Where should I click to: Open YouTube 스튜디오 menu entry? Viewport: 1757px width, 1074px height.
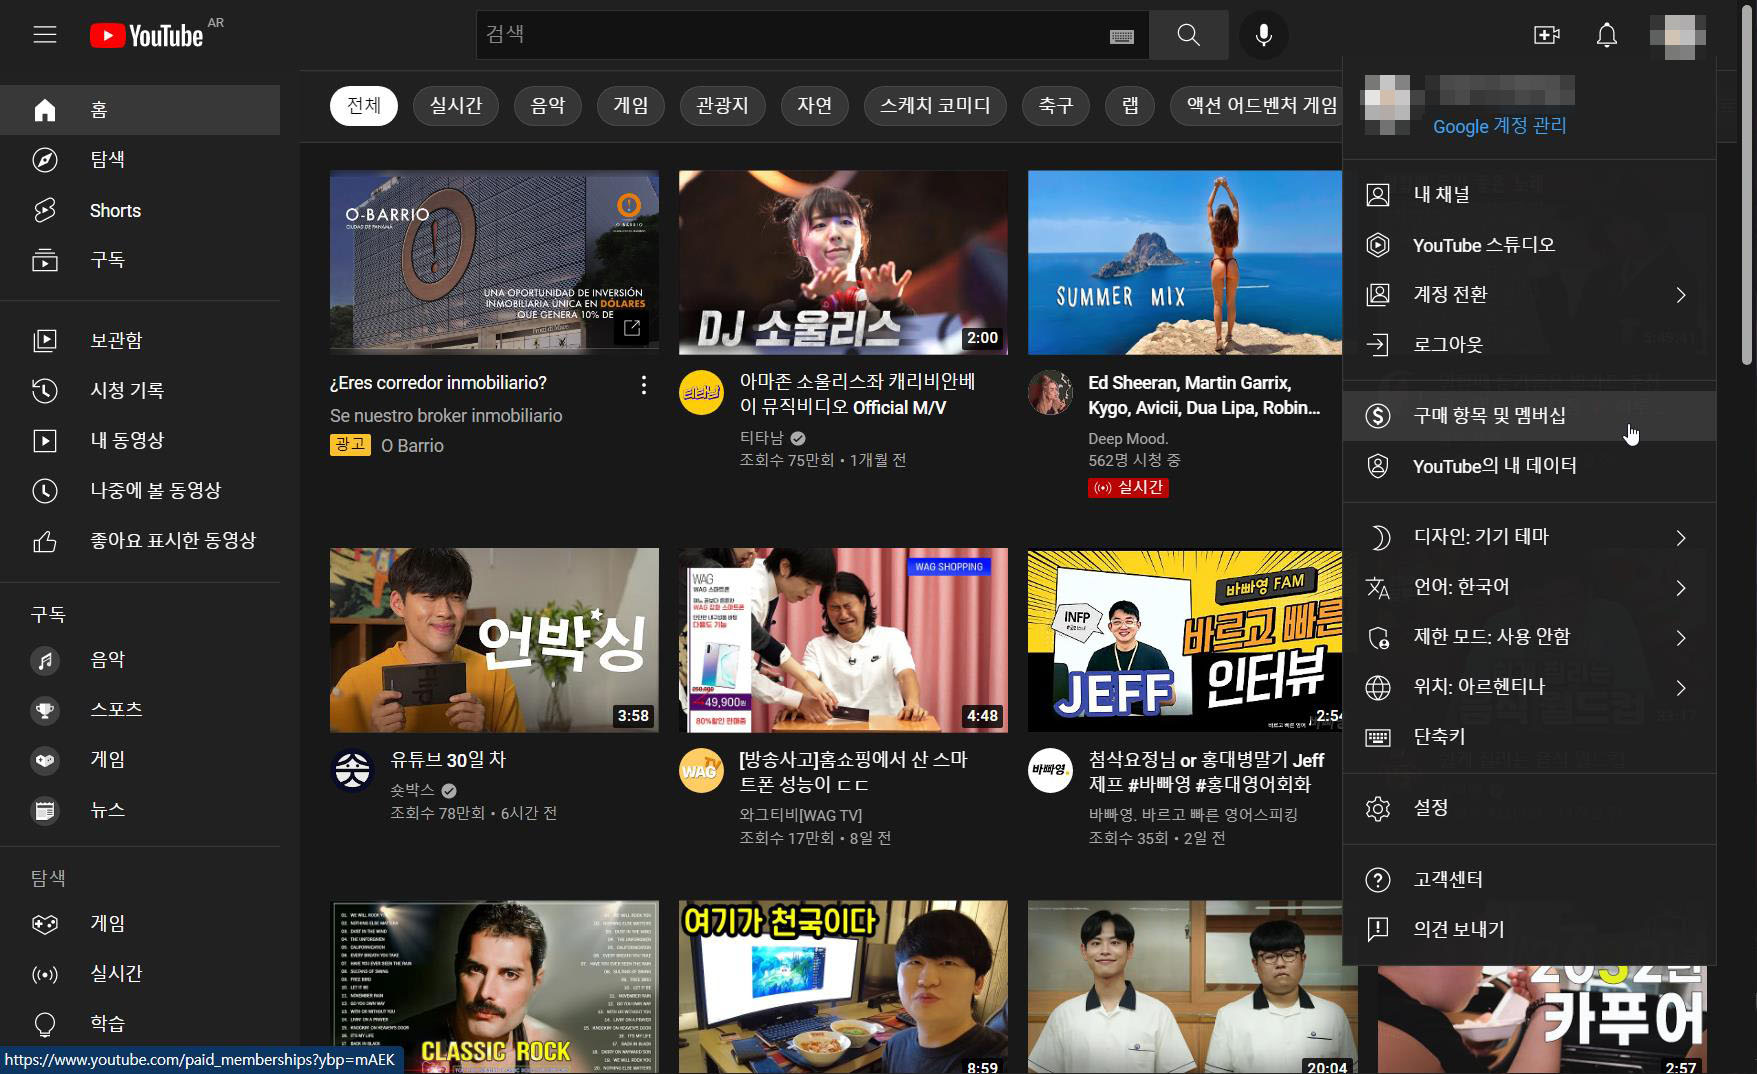[1529, 245]
